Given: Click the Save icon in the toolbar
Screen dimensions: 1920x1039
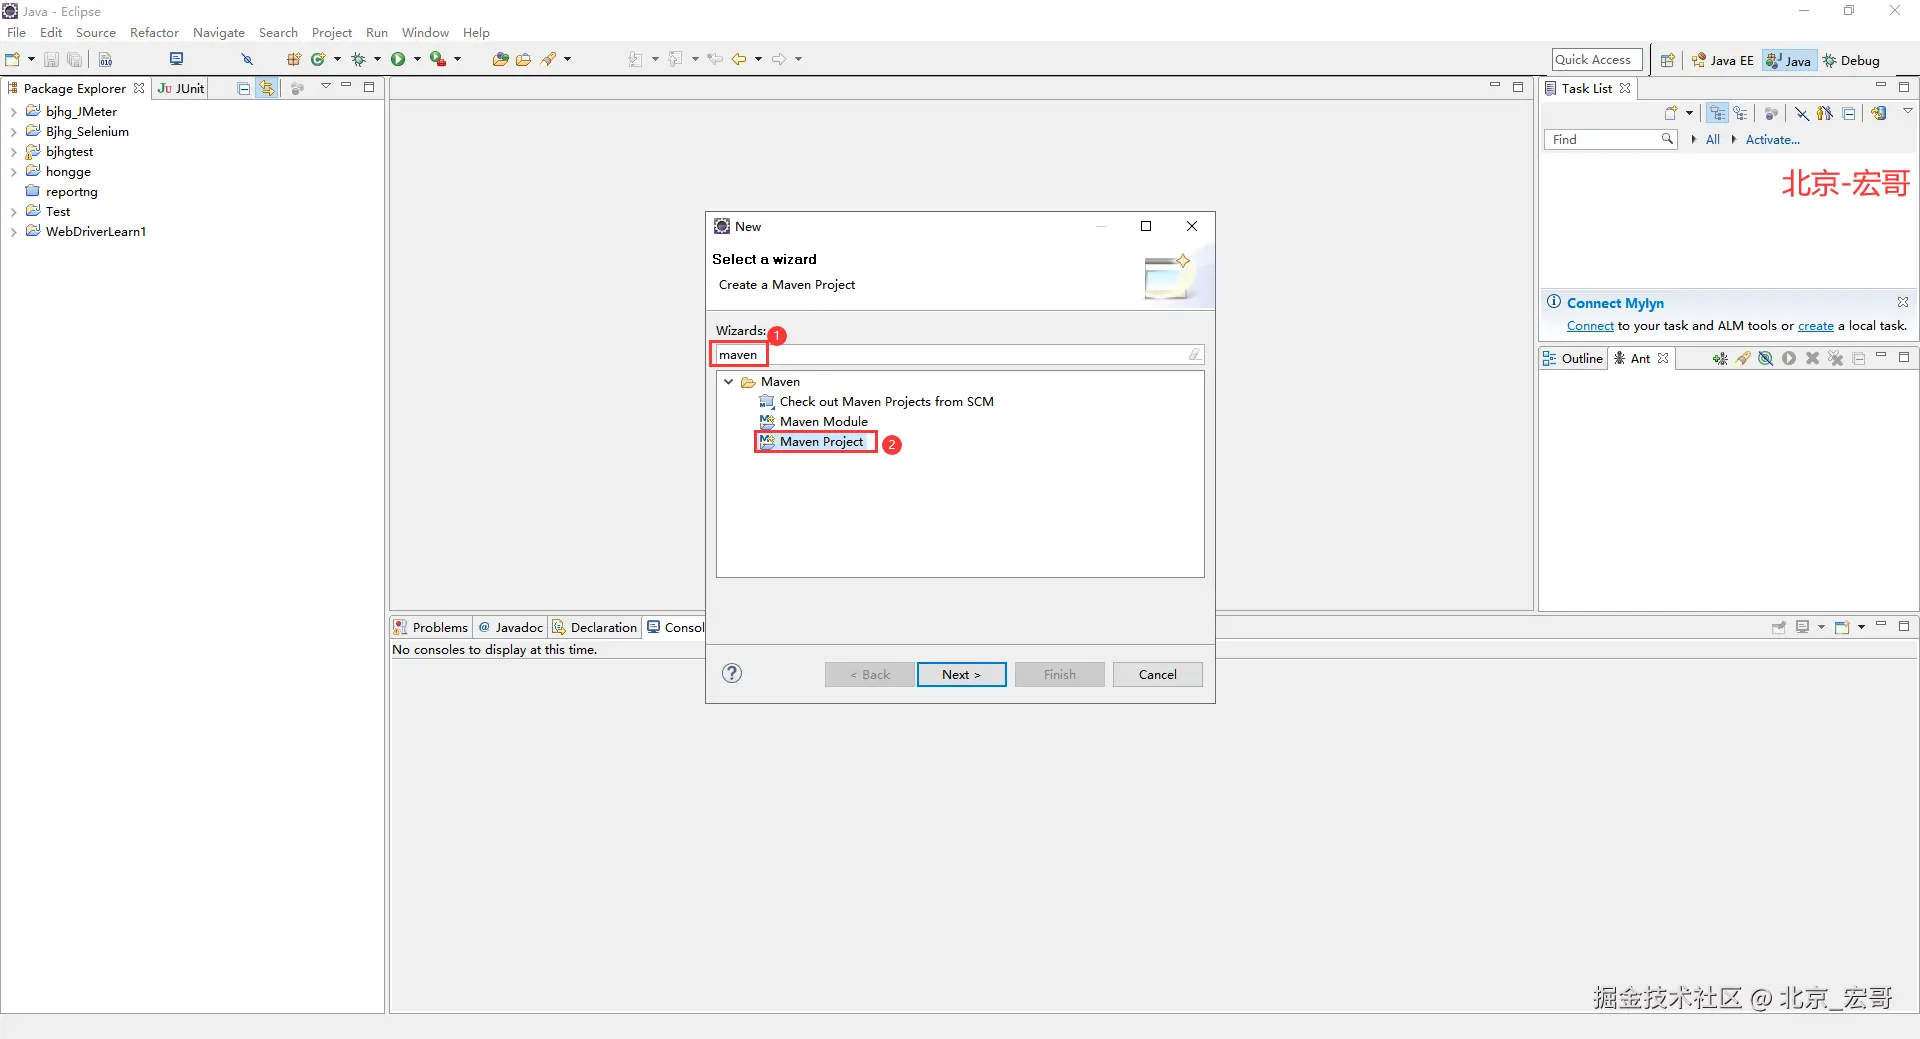Looking at the screenshot, I should (51, 59).
